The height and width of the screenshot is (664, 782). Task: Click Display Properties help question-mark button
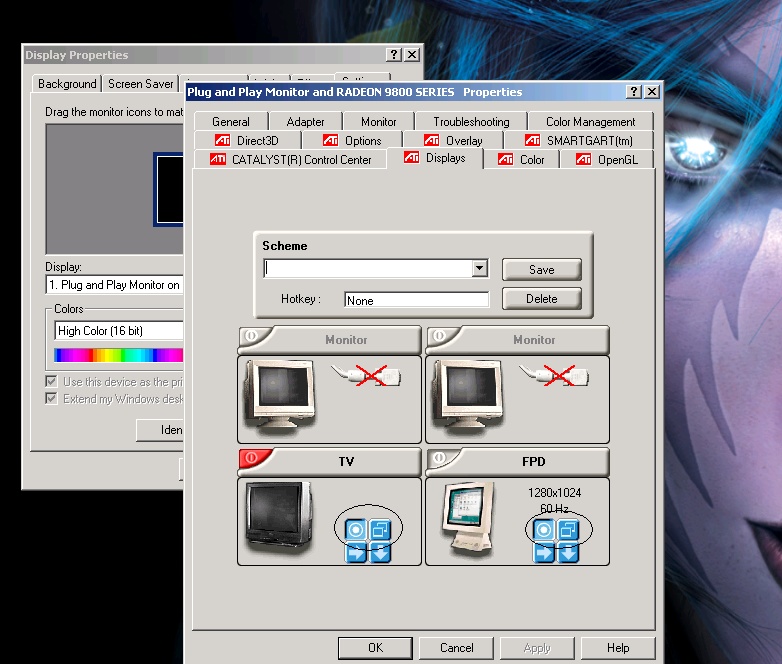point(394,54)
